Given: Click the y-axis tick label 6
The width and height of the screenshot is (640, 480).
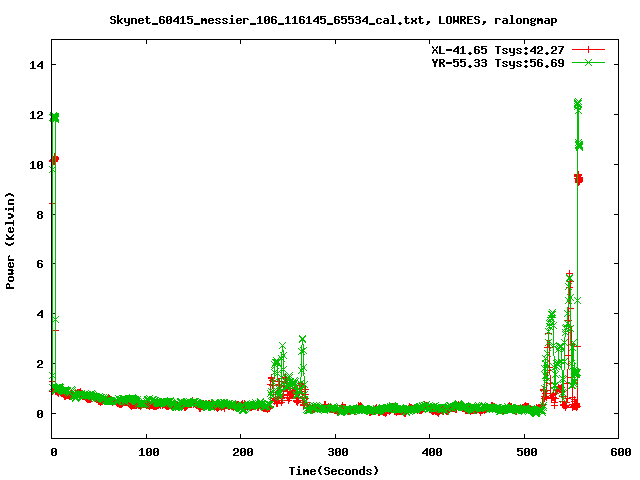Looking at the screenshot, I should pyautogui.click(x=40, y=264).
